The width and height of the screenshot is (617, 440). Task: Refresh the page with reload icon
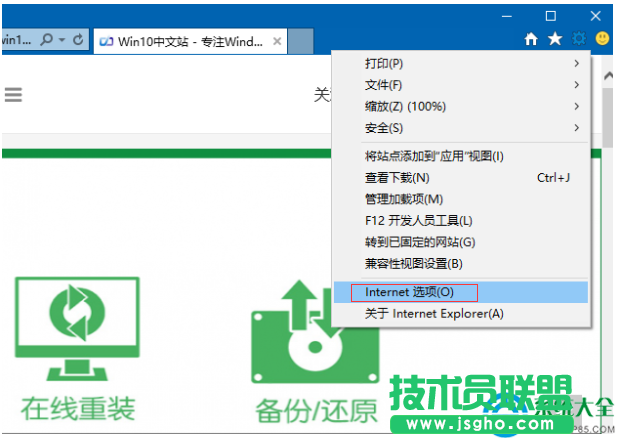(78, 39)
